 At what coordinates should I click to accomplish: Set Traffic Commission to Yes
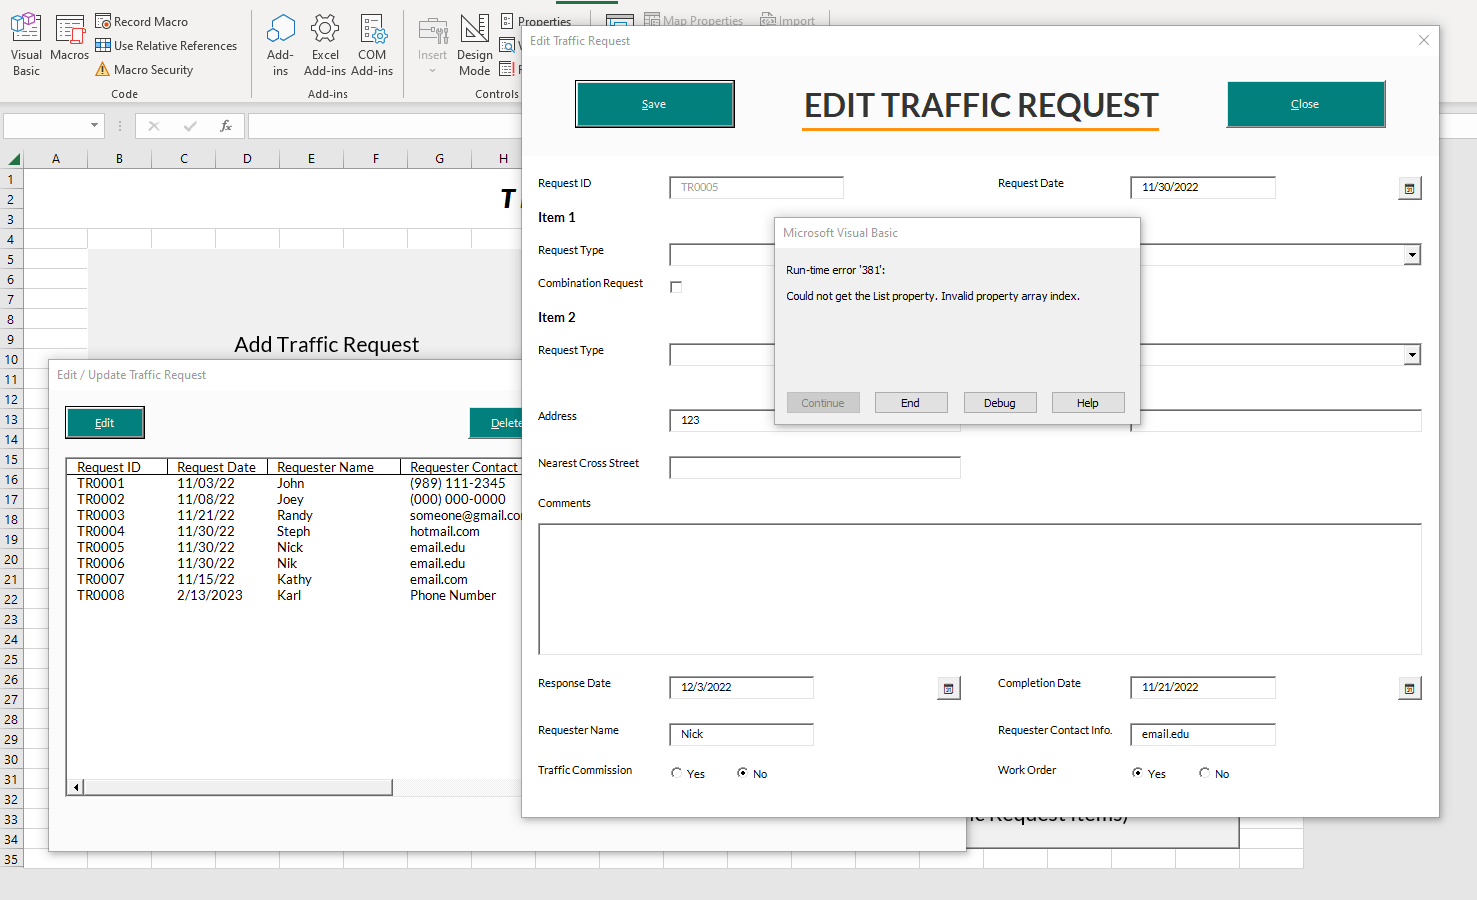click(676, 772)
